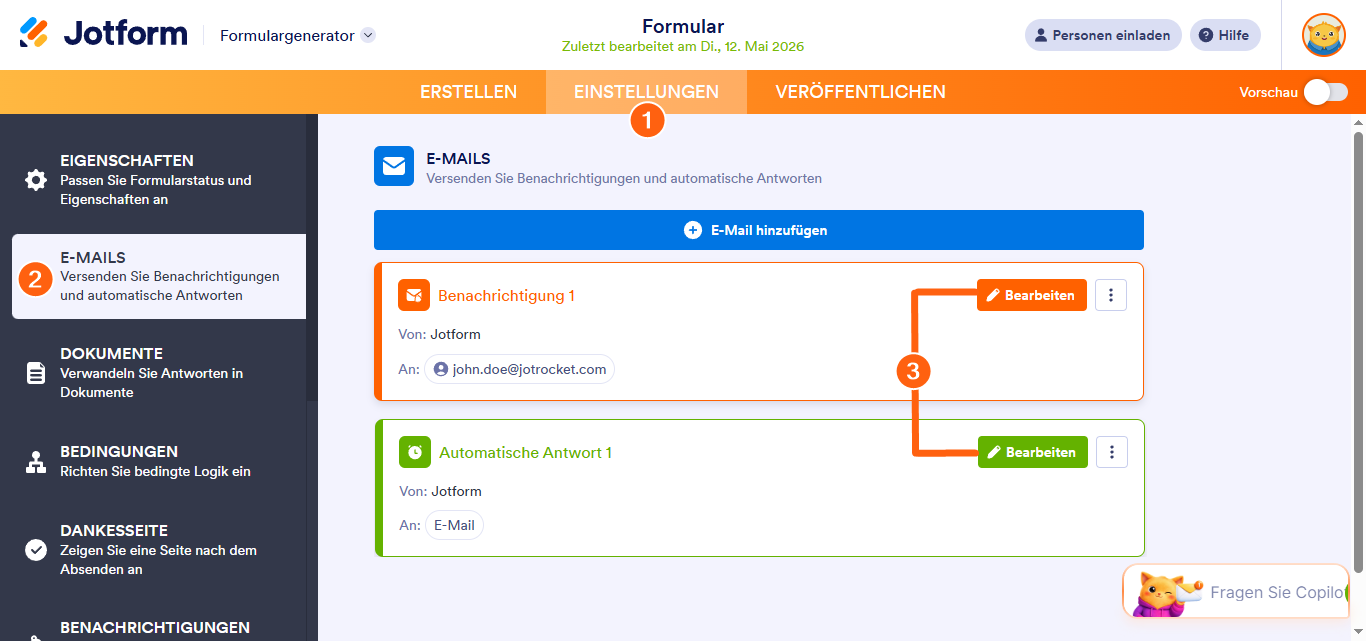Open Dankesseite via the checkmark icon
This screenshot has height=641, width=1366.
point(36,550)
